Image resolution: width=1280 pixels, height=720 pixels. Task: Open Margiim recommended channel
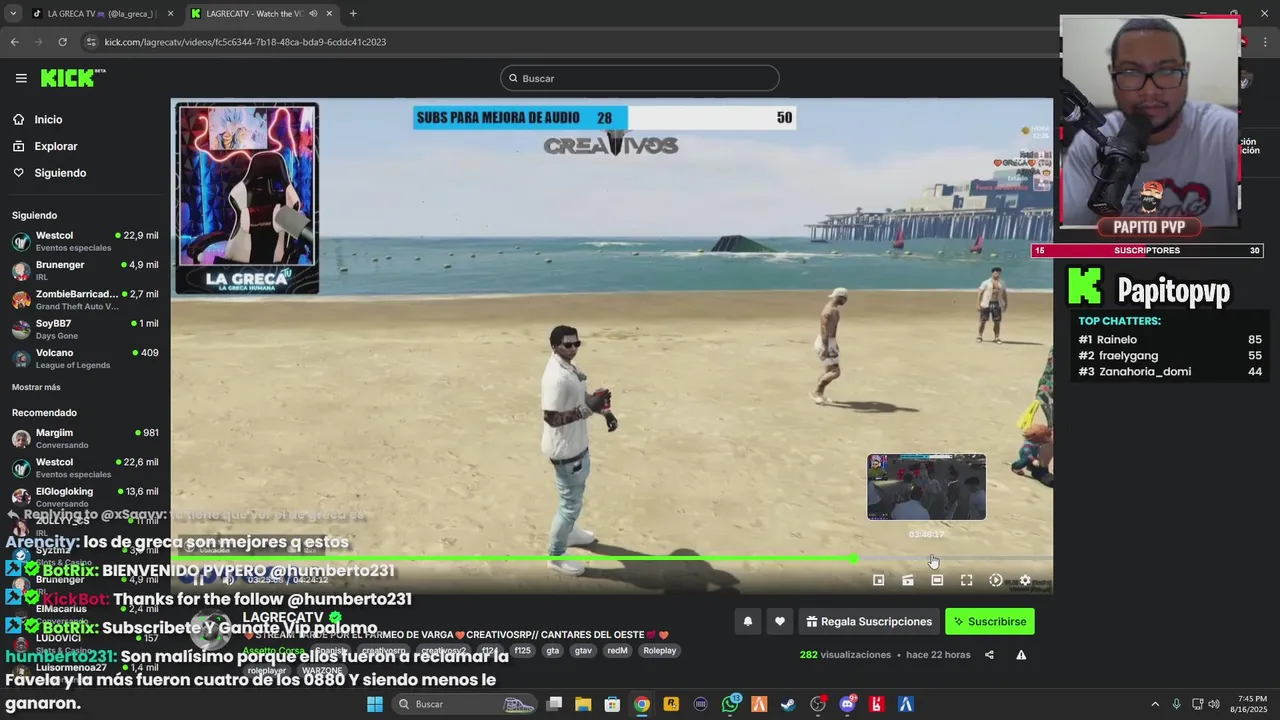tap(85, 438)
